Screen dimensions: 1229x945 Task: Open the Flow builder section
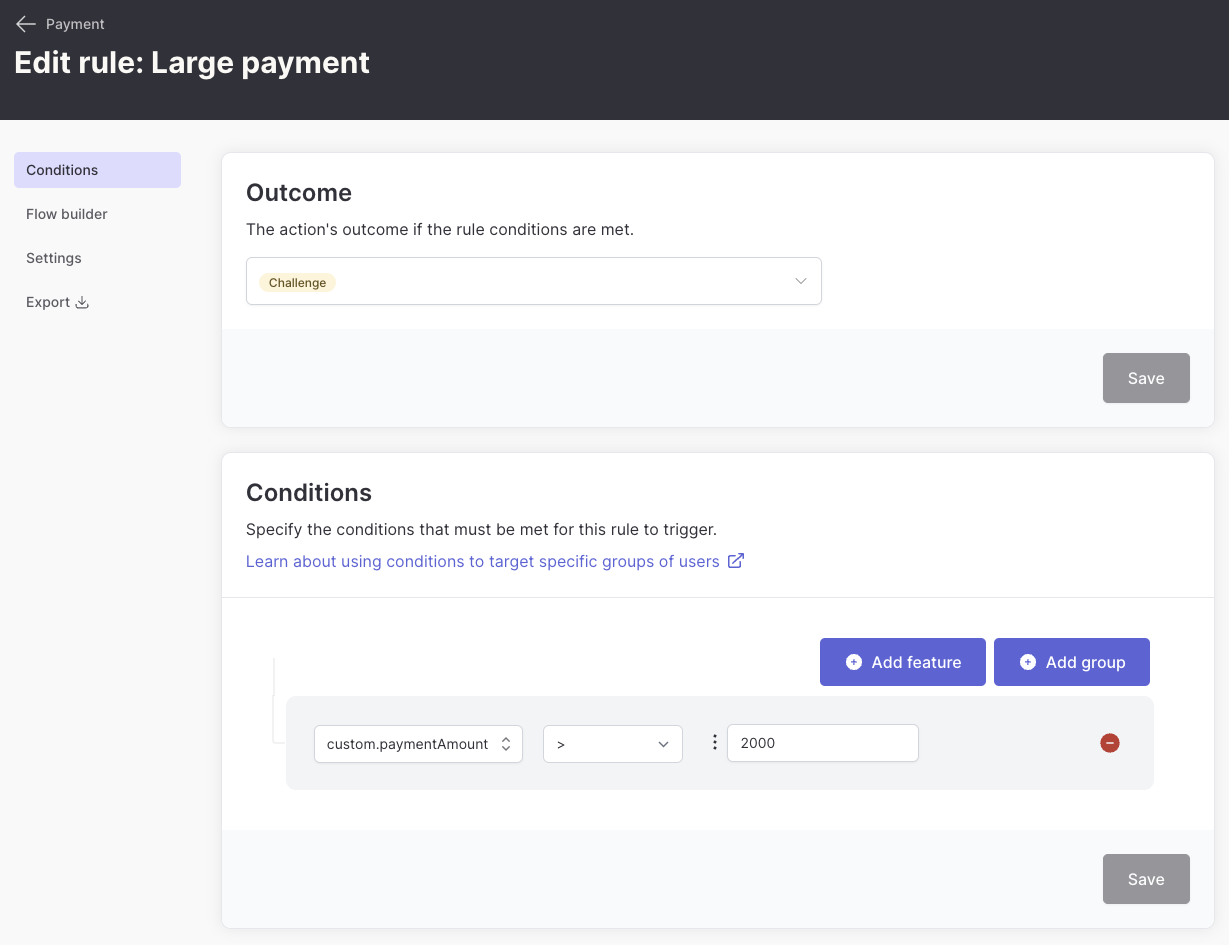67,214
